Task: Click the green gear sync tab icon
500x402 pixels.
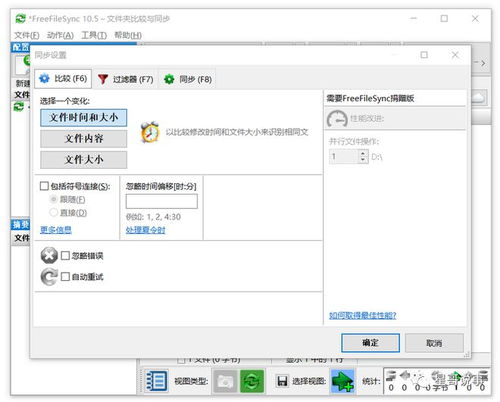Action: pos(169,79)
